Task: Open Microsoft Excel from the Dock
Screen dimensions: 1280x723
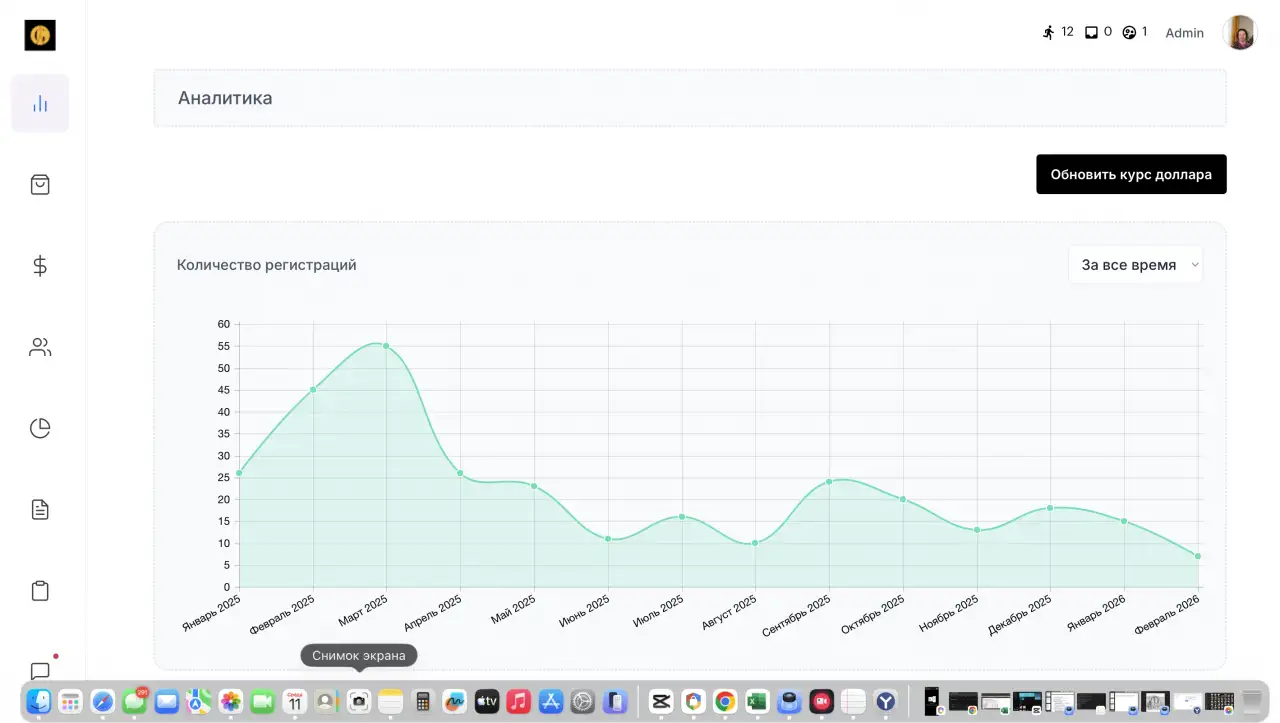Action: click(x=757, y=702)
